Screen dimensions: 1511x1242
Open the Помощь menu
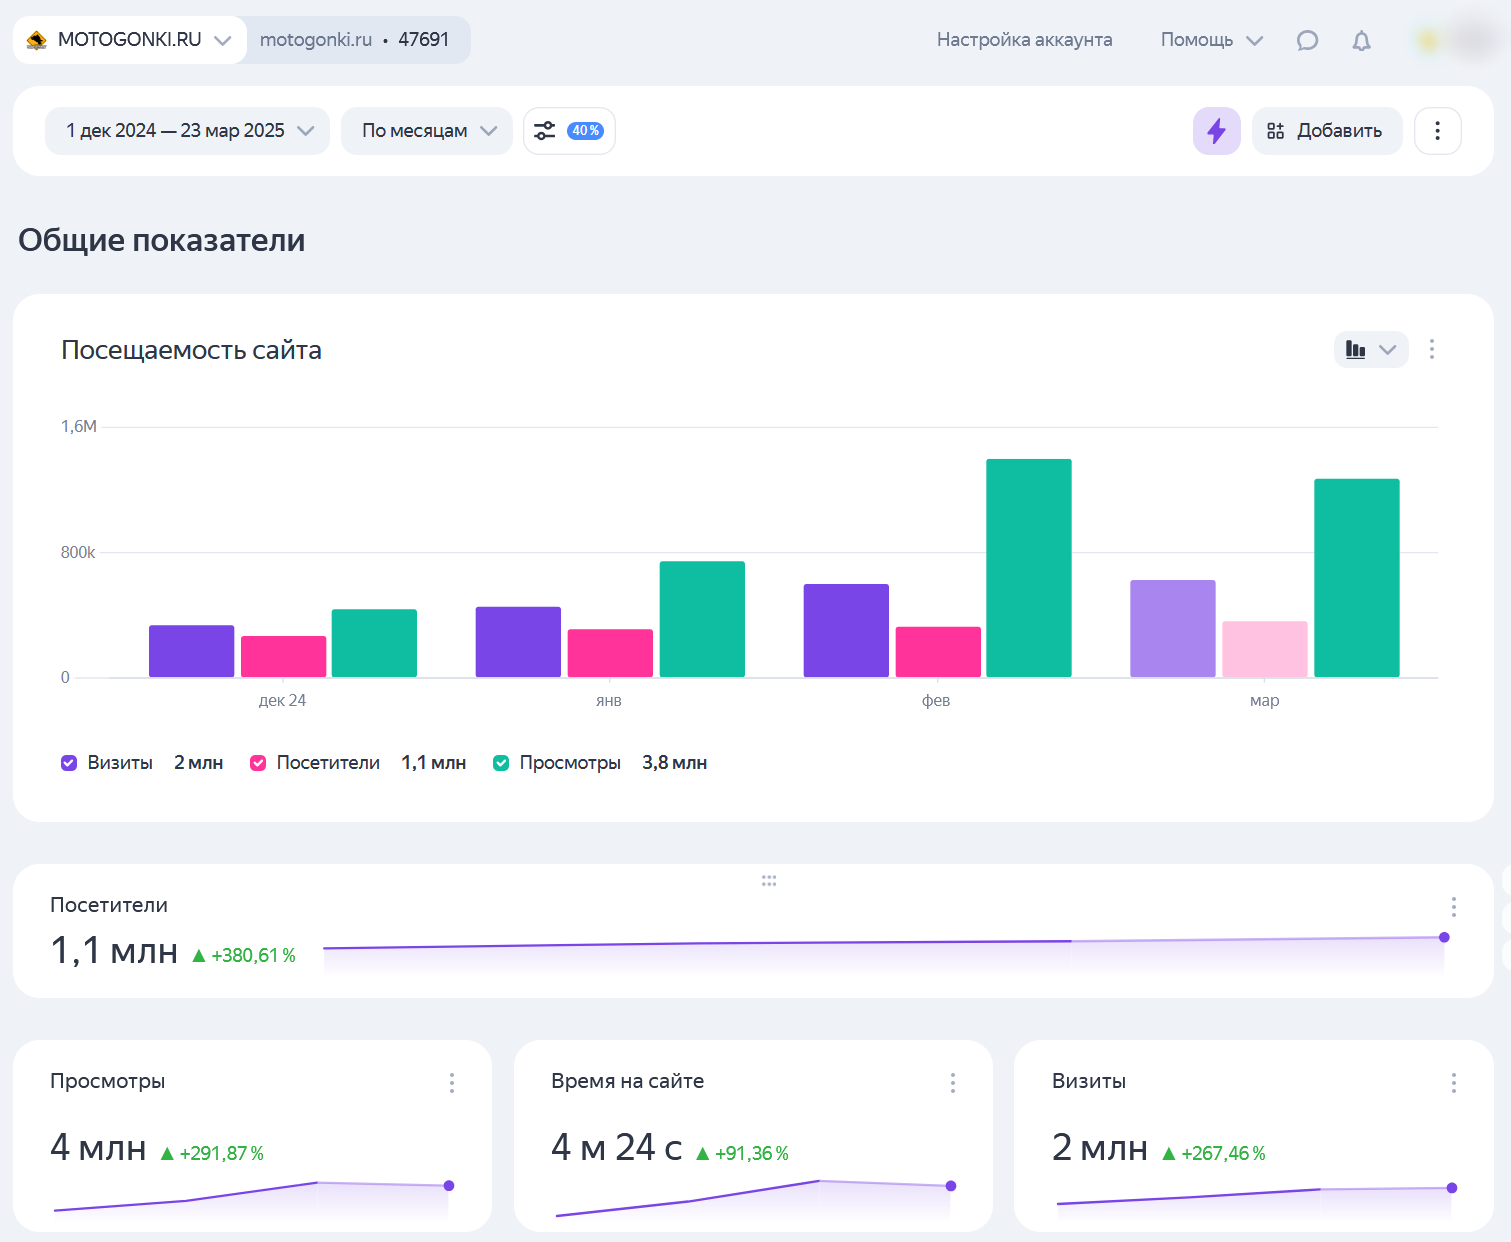[1211, 40]
